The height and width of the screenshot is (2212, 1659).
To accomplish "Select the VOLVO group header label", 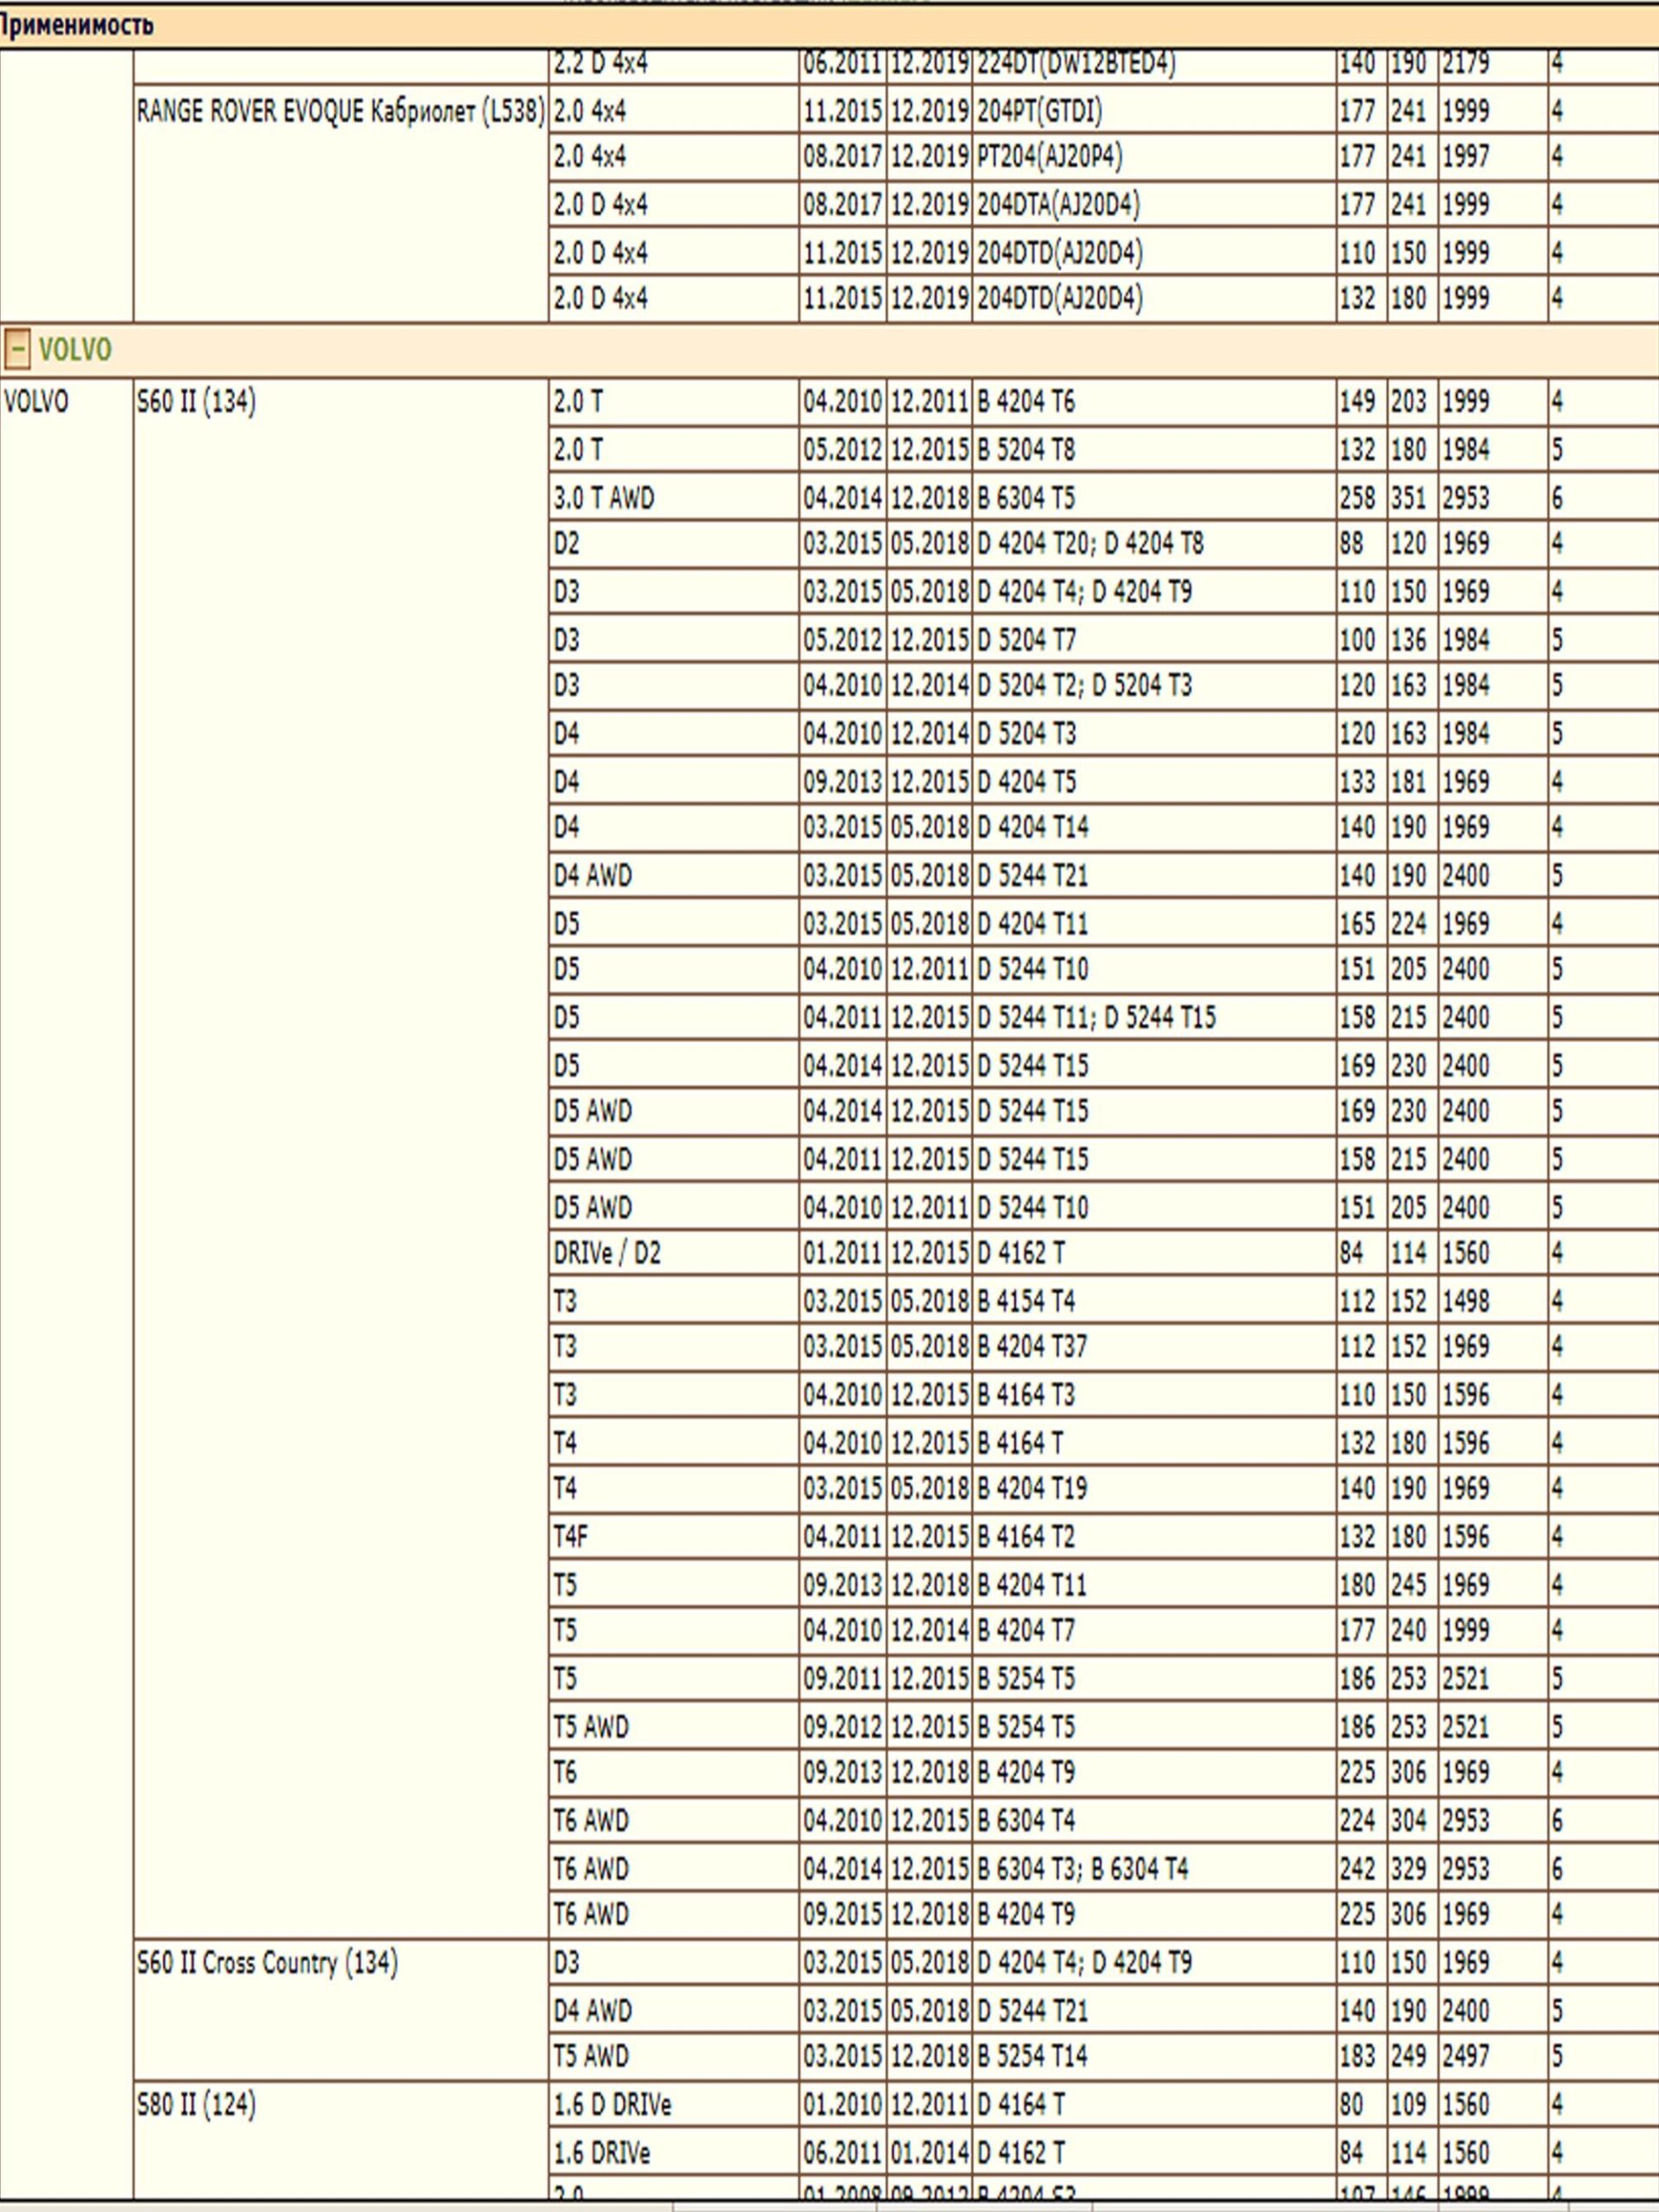I will (75, 350).
